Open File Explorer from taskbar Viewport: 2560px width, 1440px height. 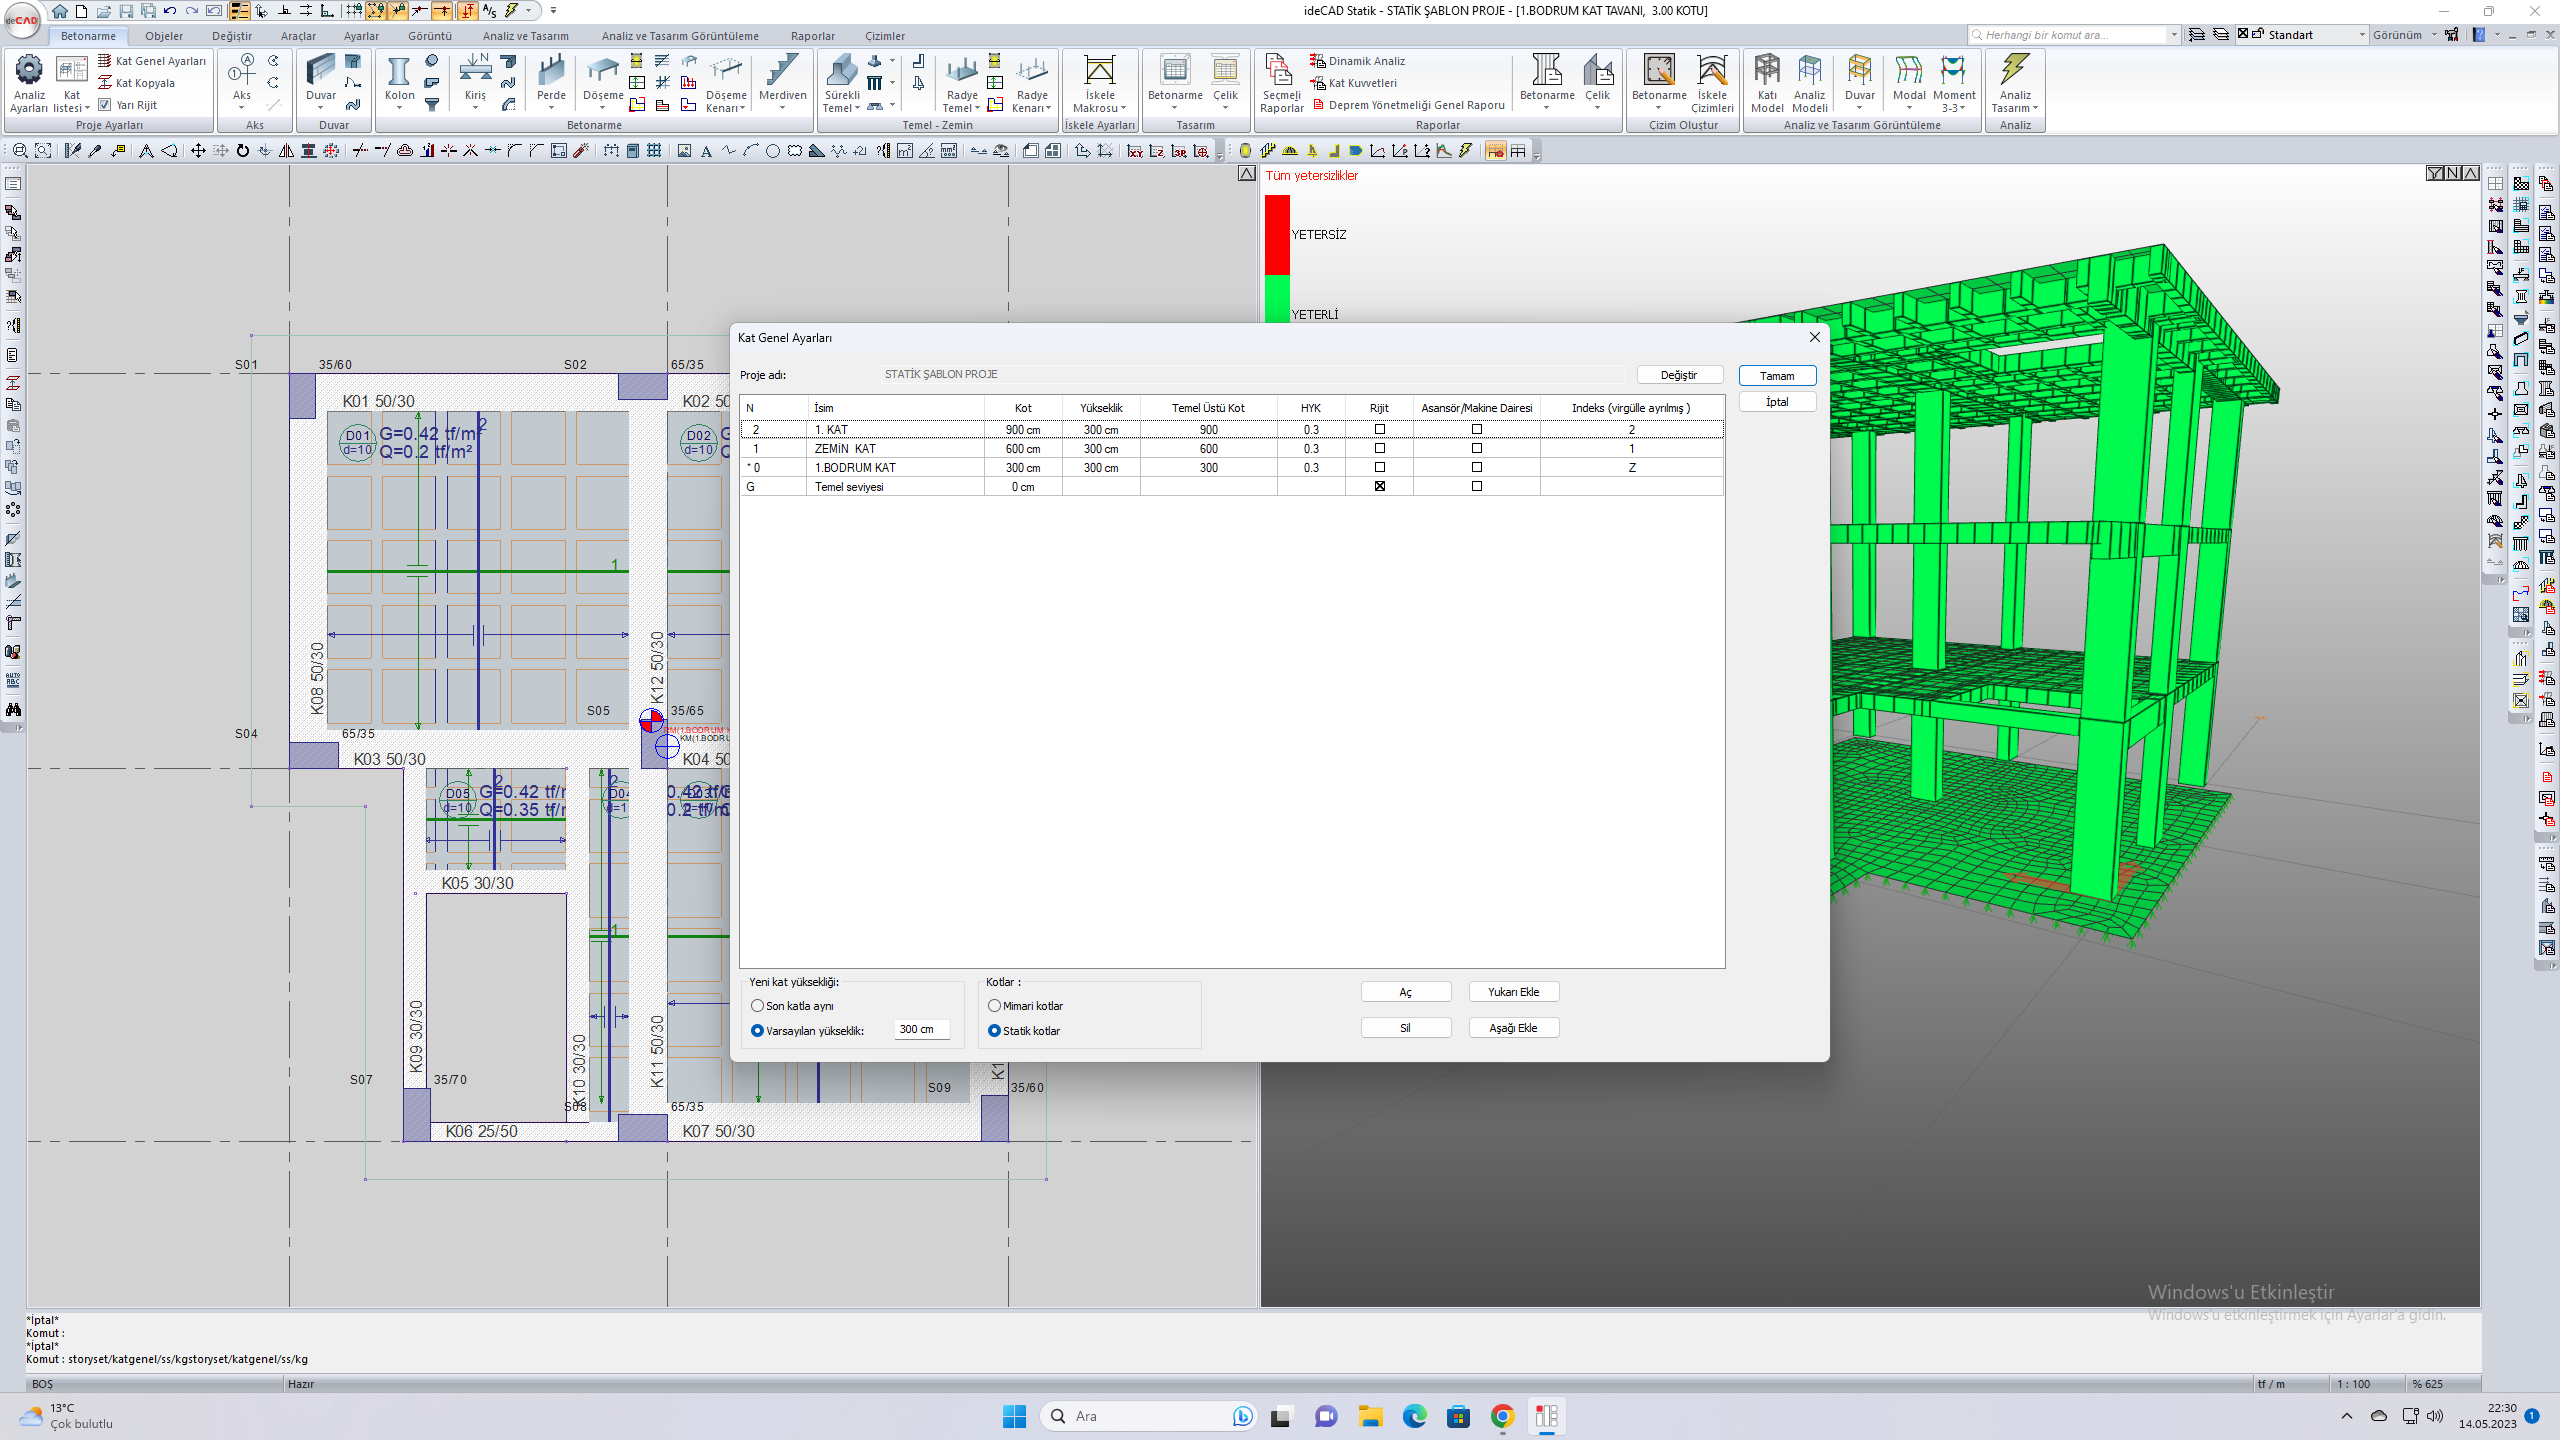point(1370,1416)
